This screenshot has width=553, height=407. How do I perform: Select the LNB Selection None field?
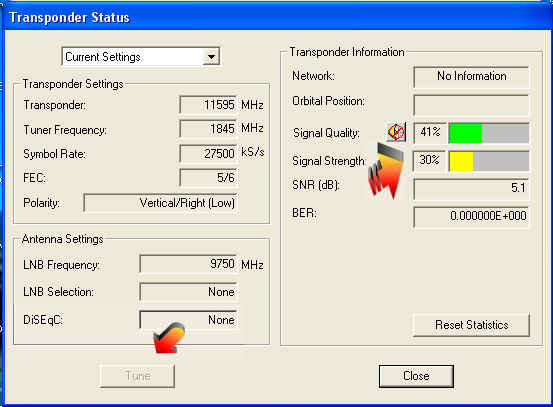188,292
